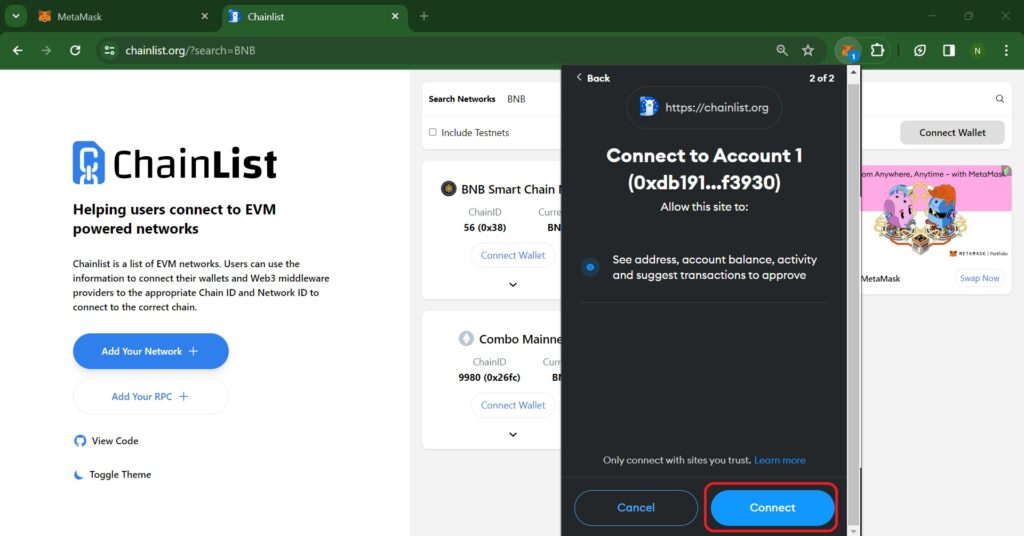Close the MetaMask browser tab
1024x536 pixels.
[204, 16]
